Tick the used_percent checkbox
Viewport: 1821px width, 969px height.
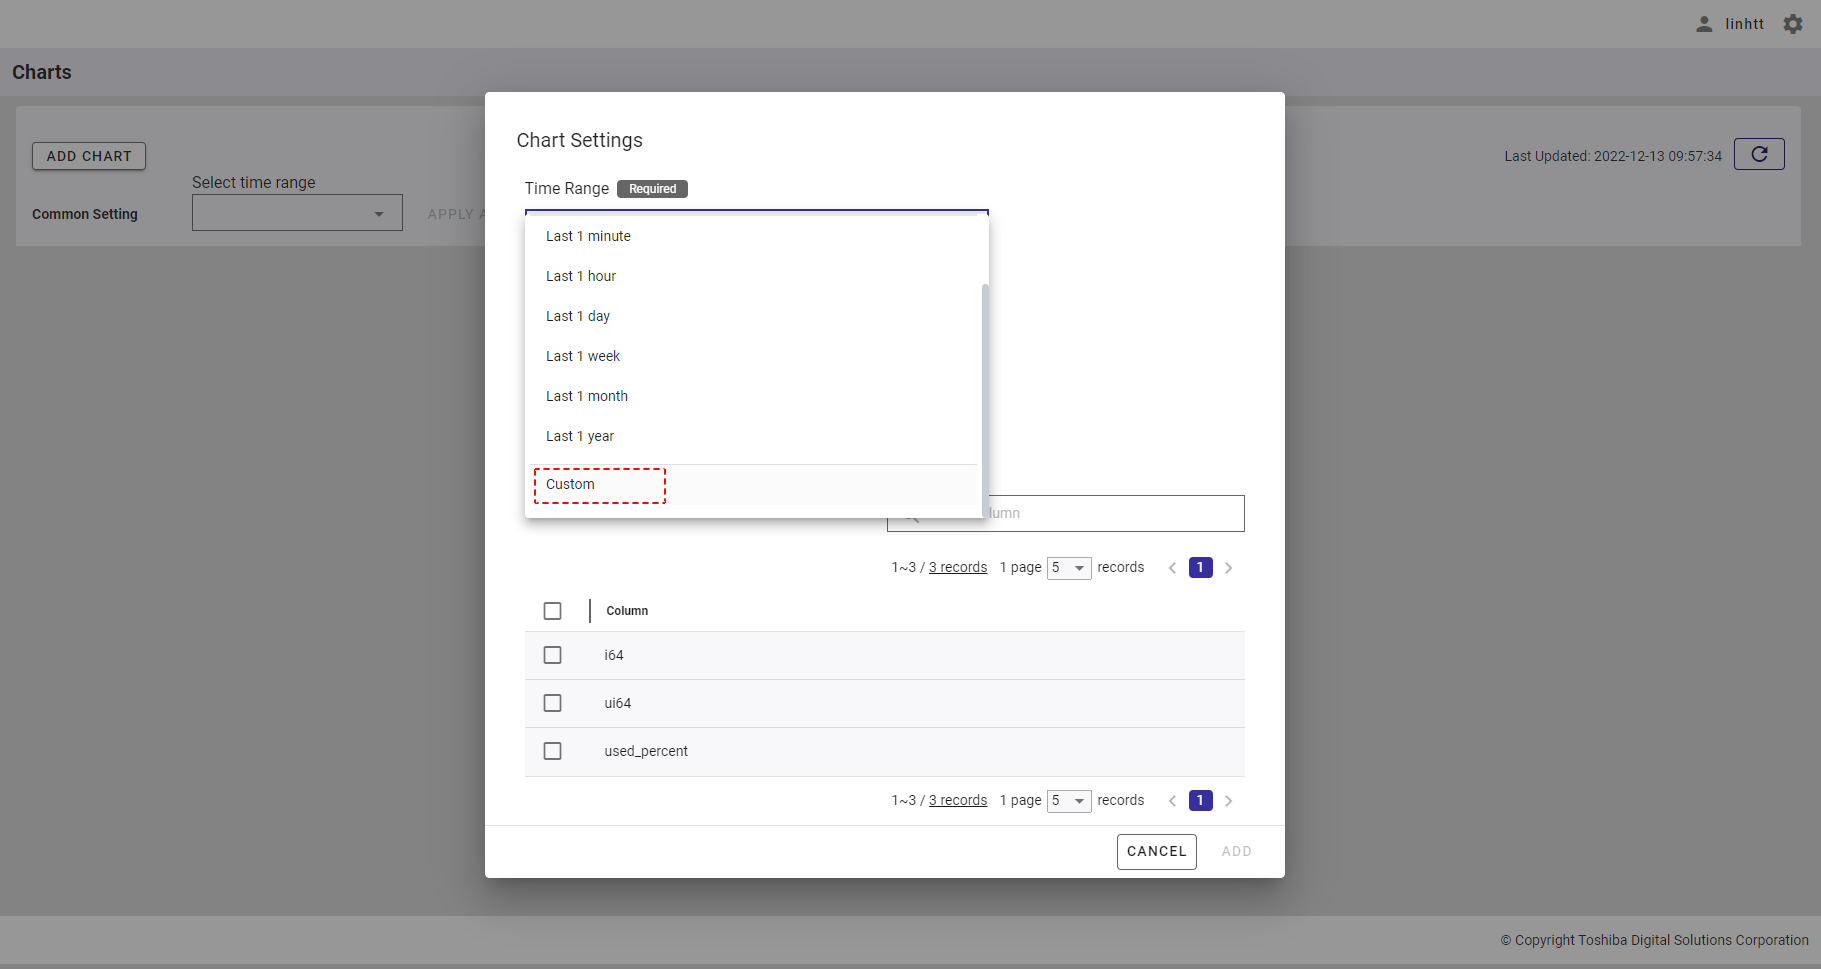[x=552, y=751]
